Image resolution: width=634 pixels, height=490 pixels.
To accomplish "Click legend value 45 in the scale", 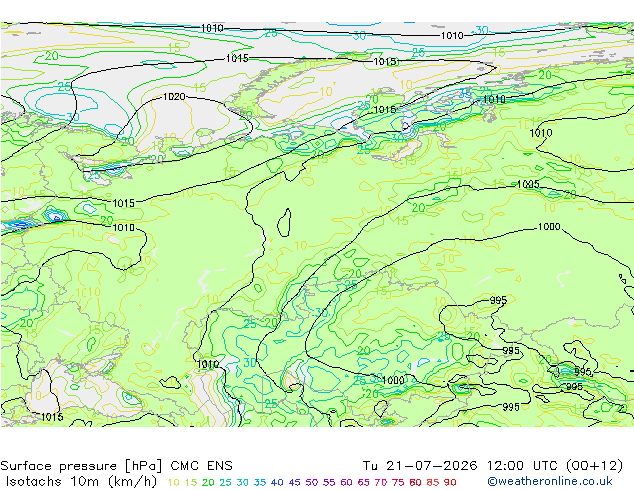I will tap(294, 482).
